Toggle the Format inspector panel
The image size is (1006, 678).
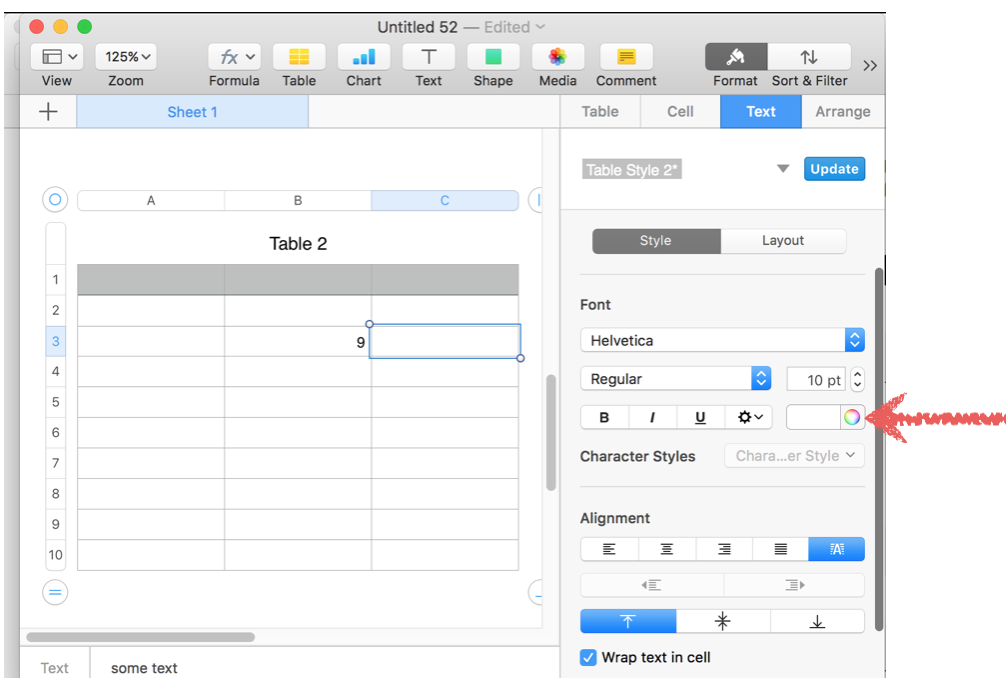(736, 56)
